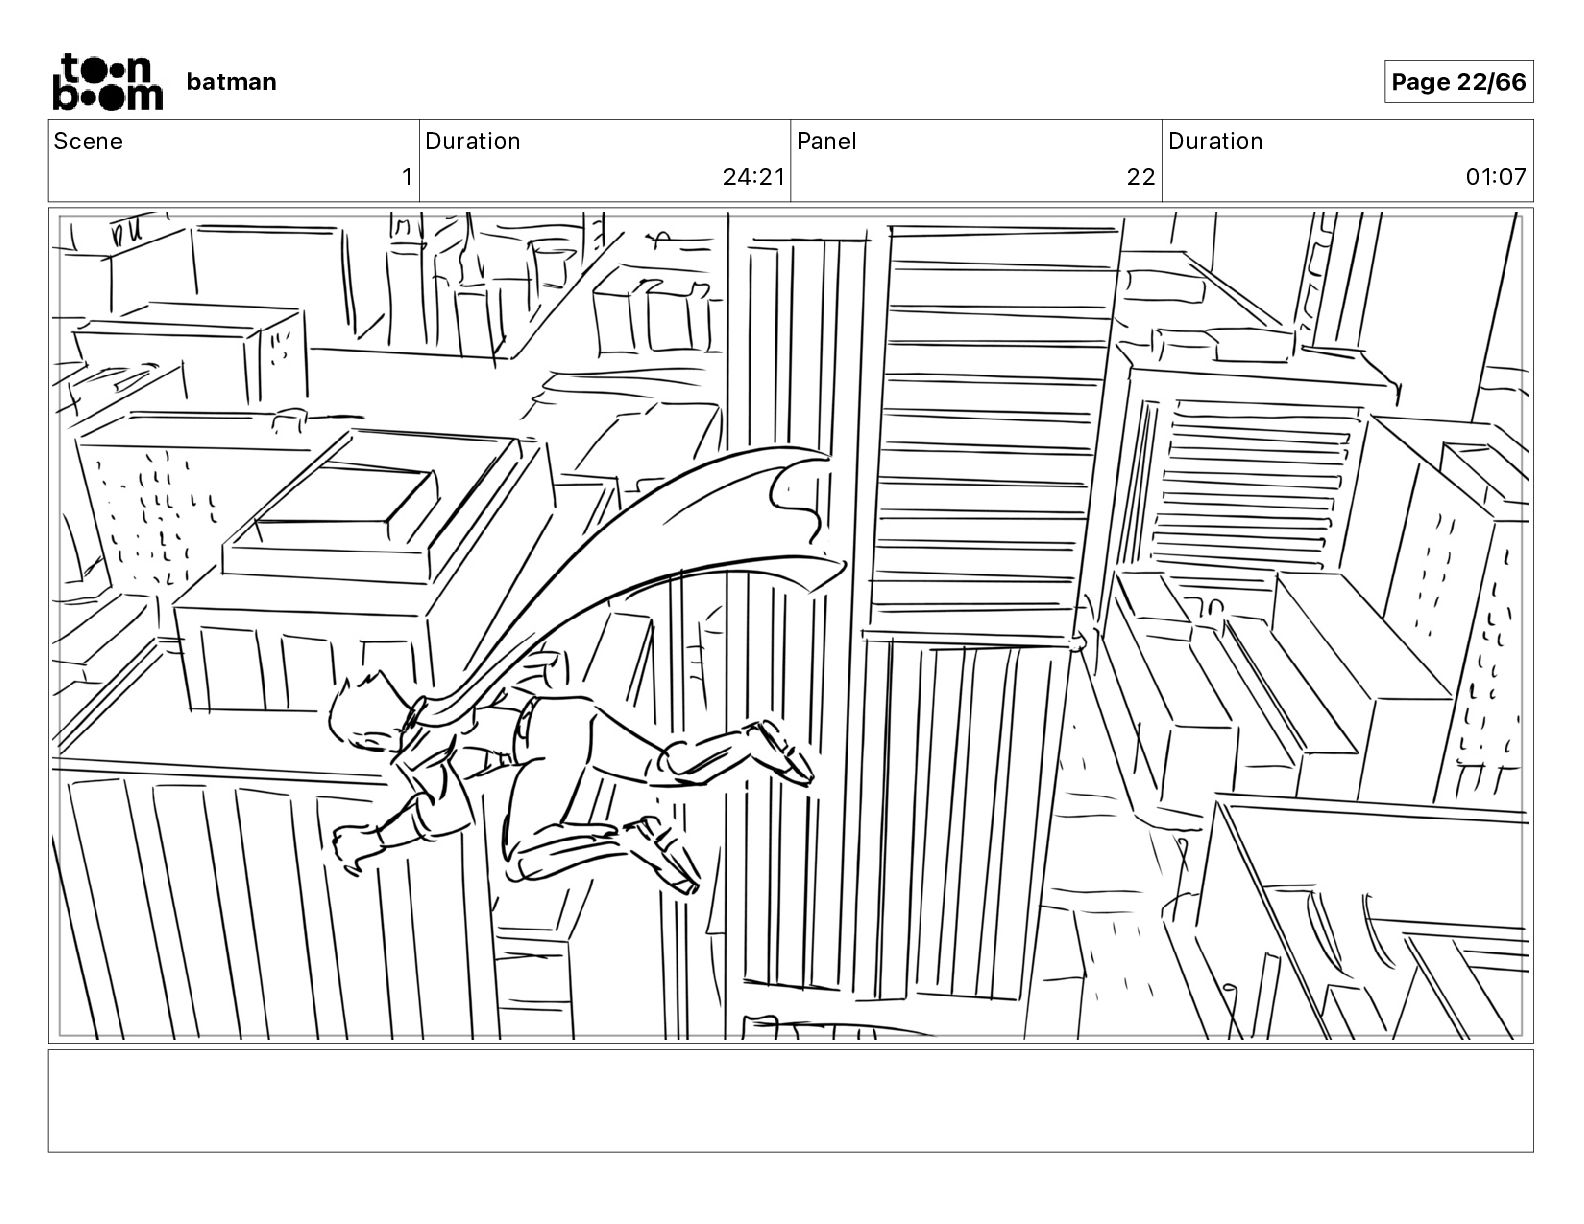Click the empty notes box below the panel
The height and width of the screenshot is (1224, 1584).
click(x=790, y=1100)
